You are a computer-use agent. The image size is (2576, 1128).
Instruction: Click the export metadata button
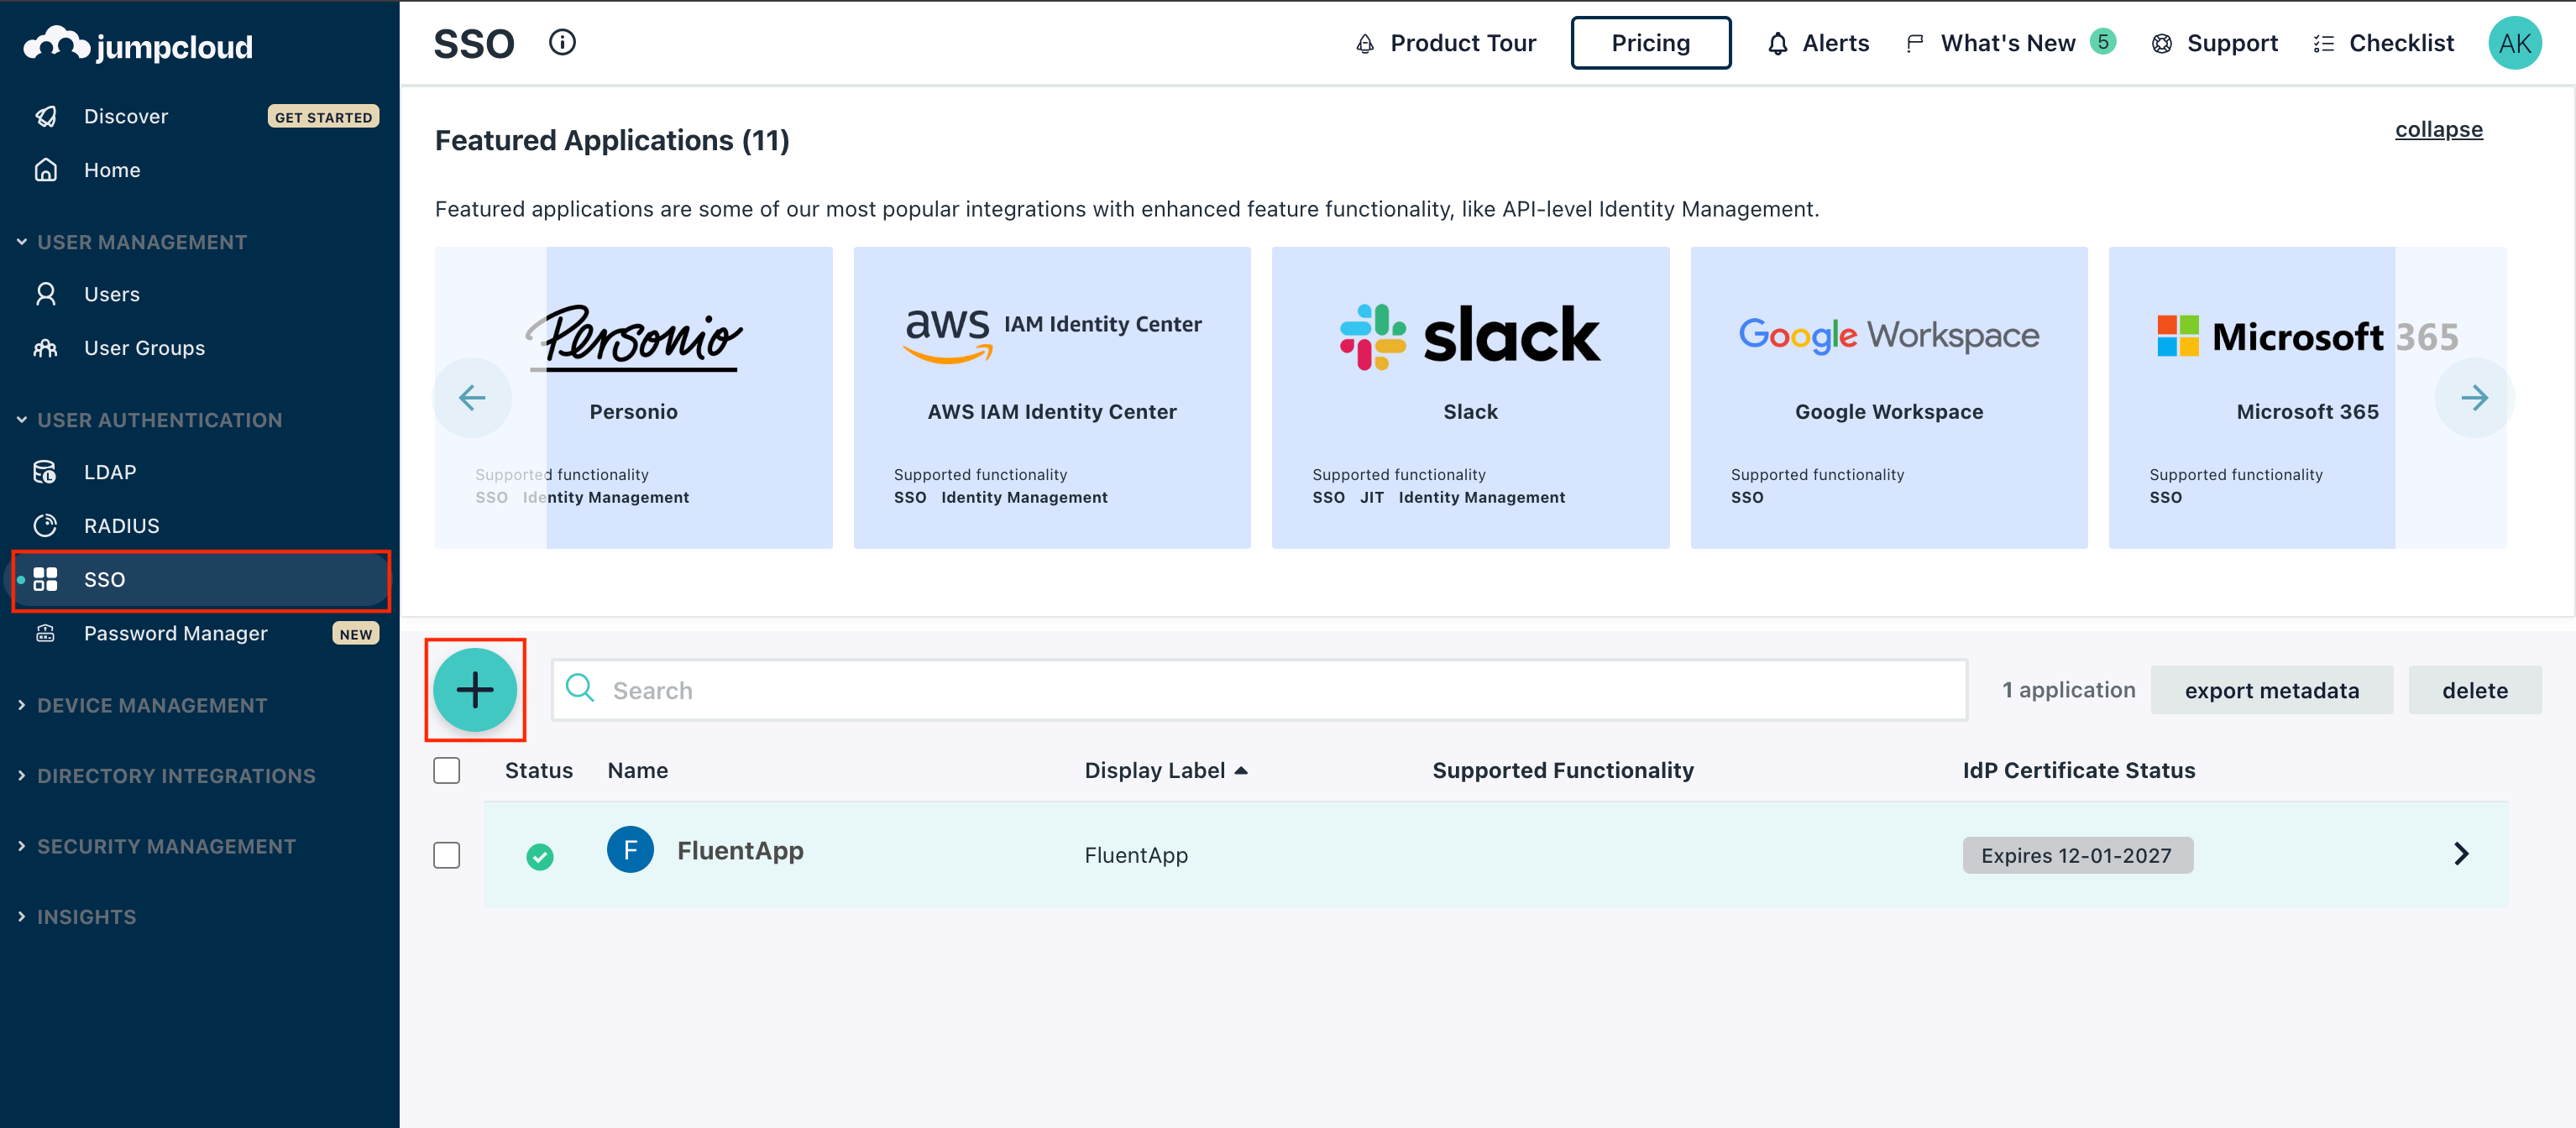(x=2272, y=689)
